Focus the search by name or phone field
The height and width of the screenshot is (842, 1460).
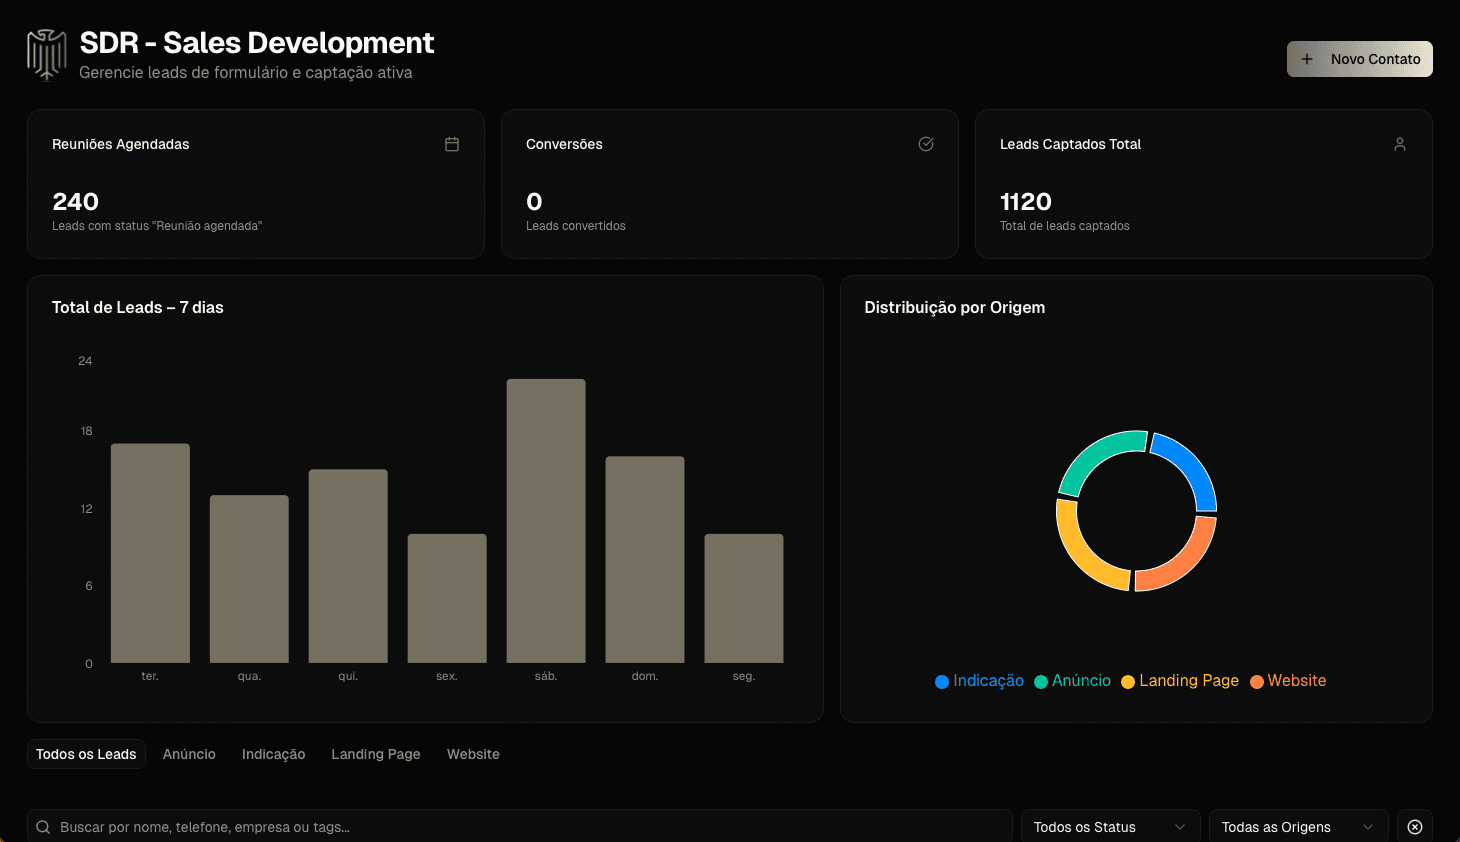(520, 827)
